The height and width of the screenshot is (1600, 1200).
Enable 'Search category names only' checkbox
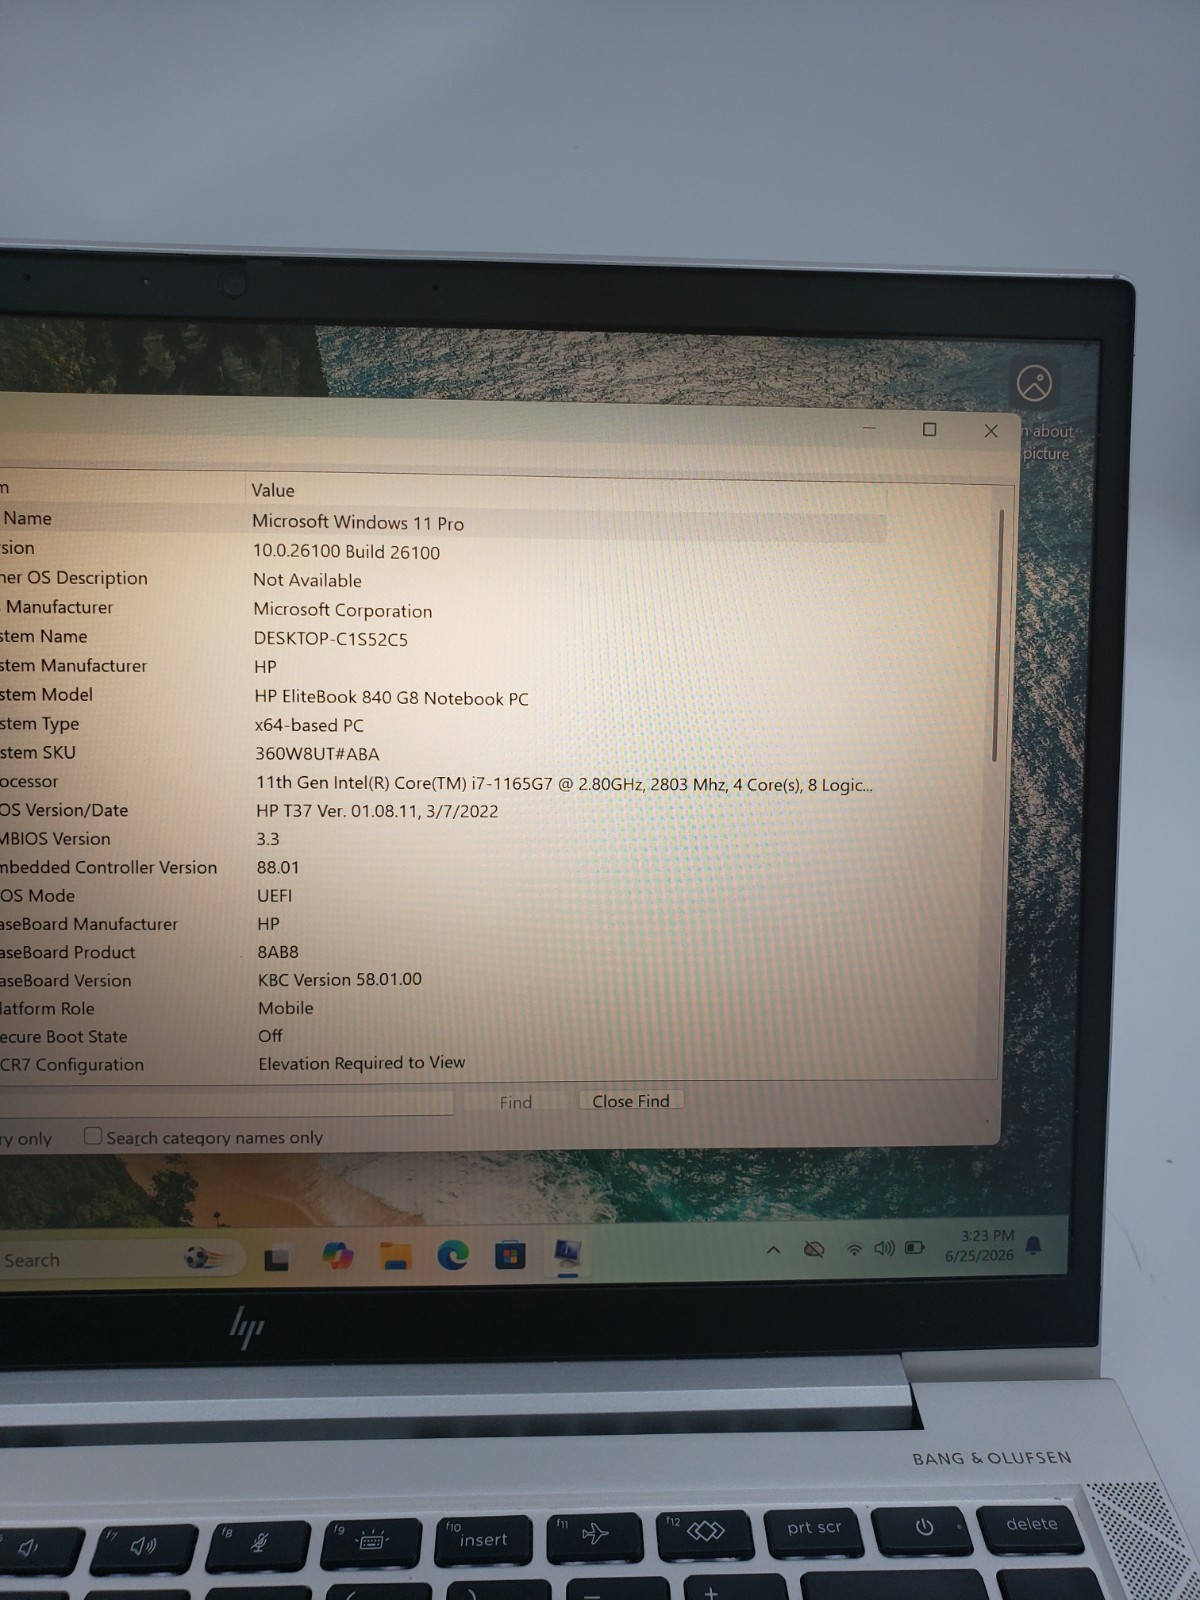coord(93,1136)
